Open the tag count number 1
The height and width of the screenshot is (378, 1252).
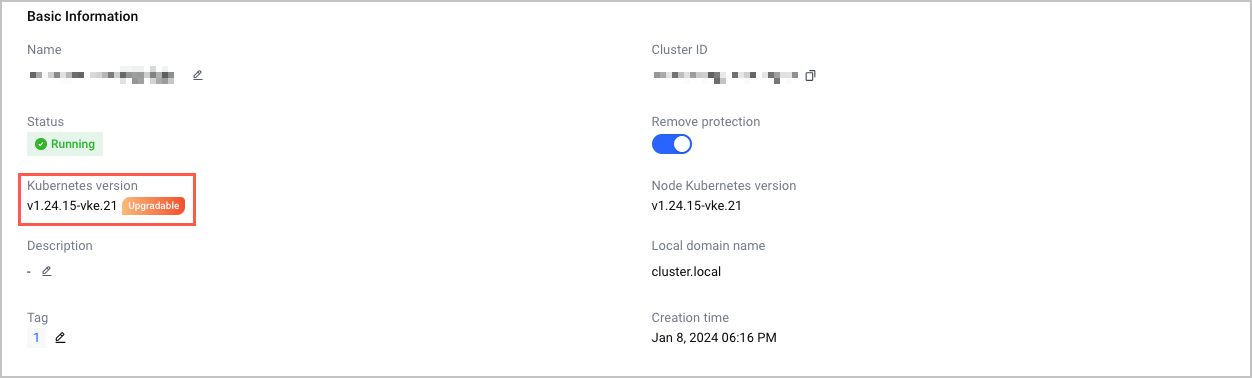[37, 338]
